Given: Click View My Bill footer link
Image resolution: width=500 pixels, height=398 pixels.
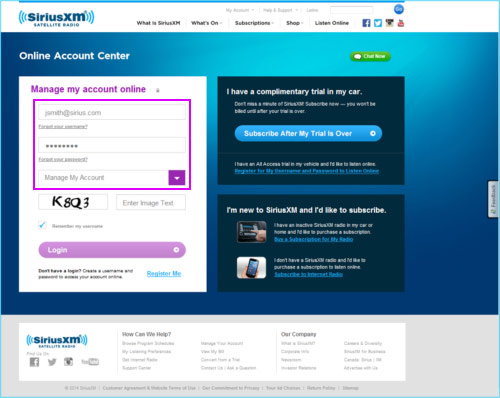Looking at the screenshot, I should tap(213, 352).
